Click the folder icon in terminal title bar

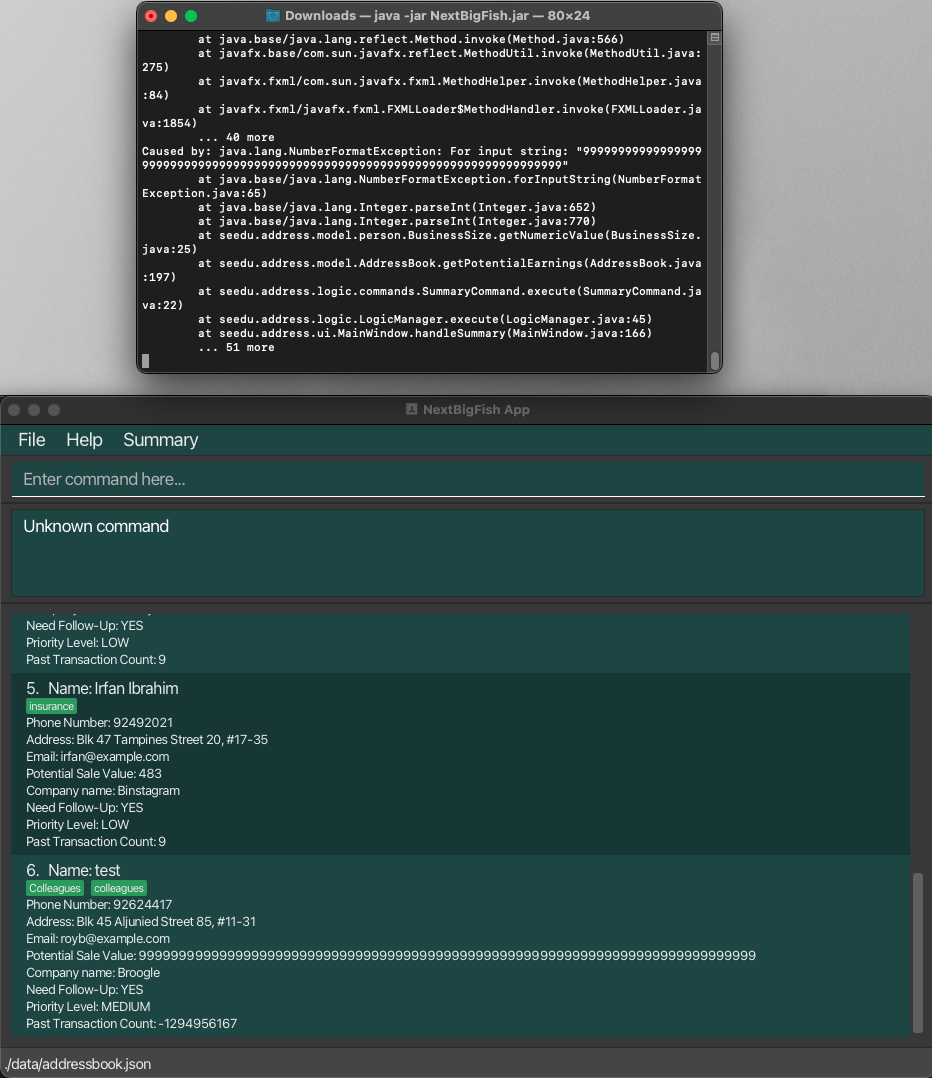[273, 15]
